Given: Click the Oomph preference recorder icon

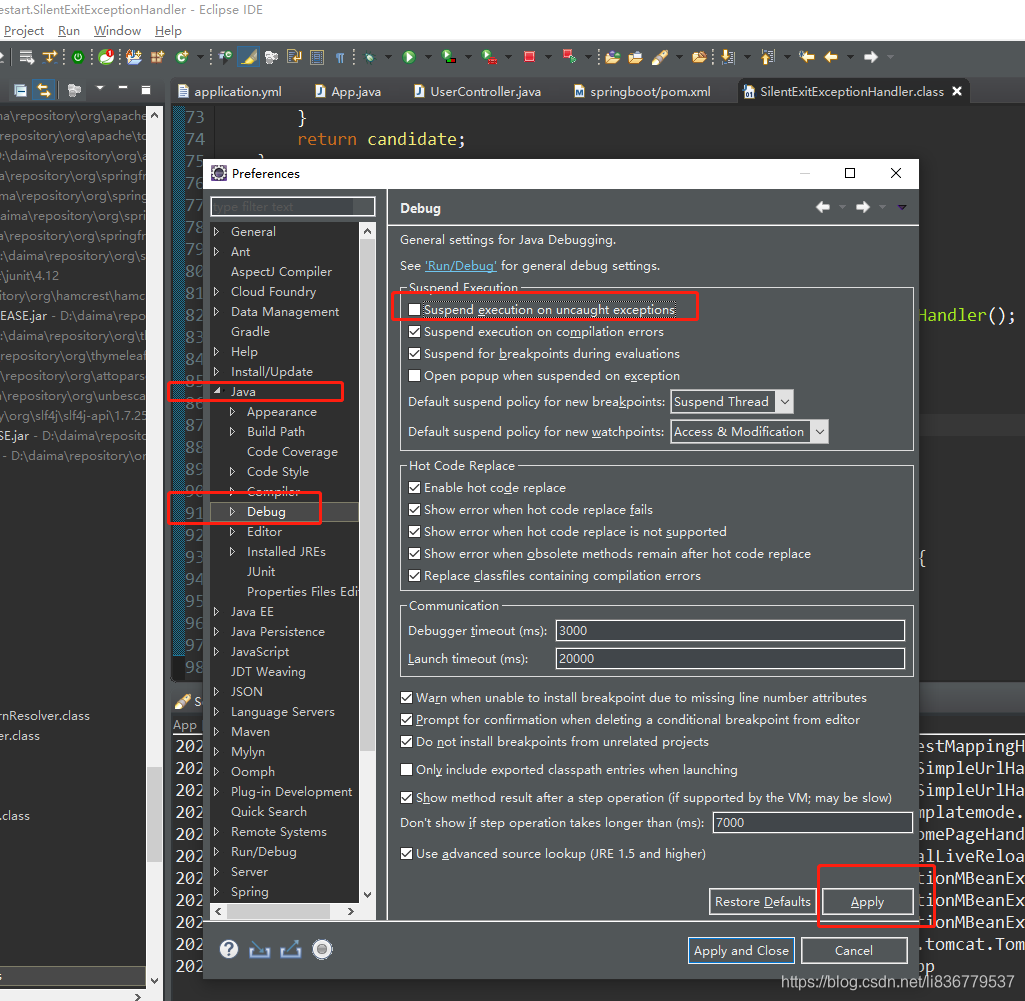Looking at the screenshot, I should click(x=322, y=949).
